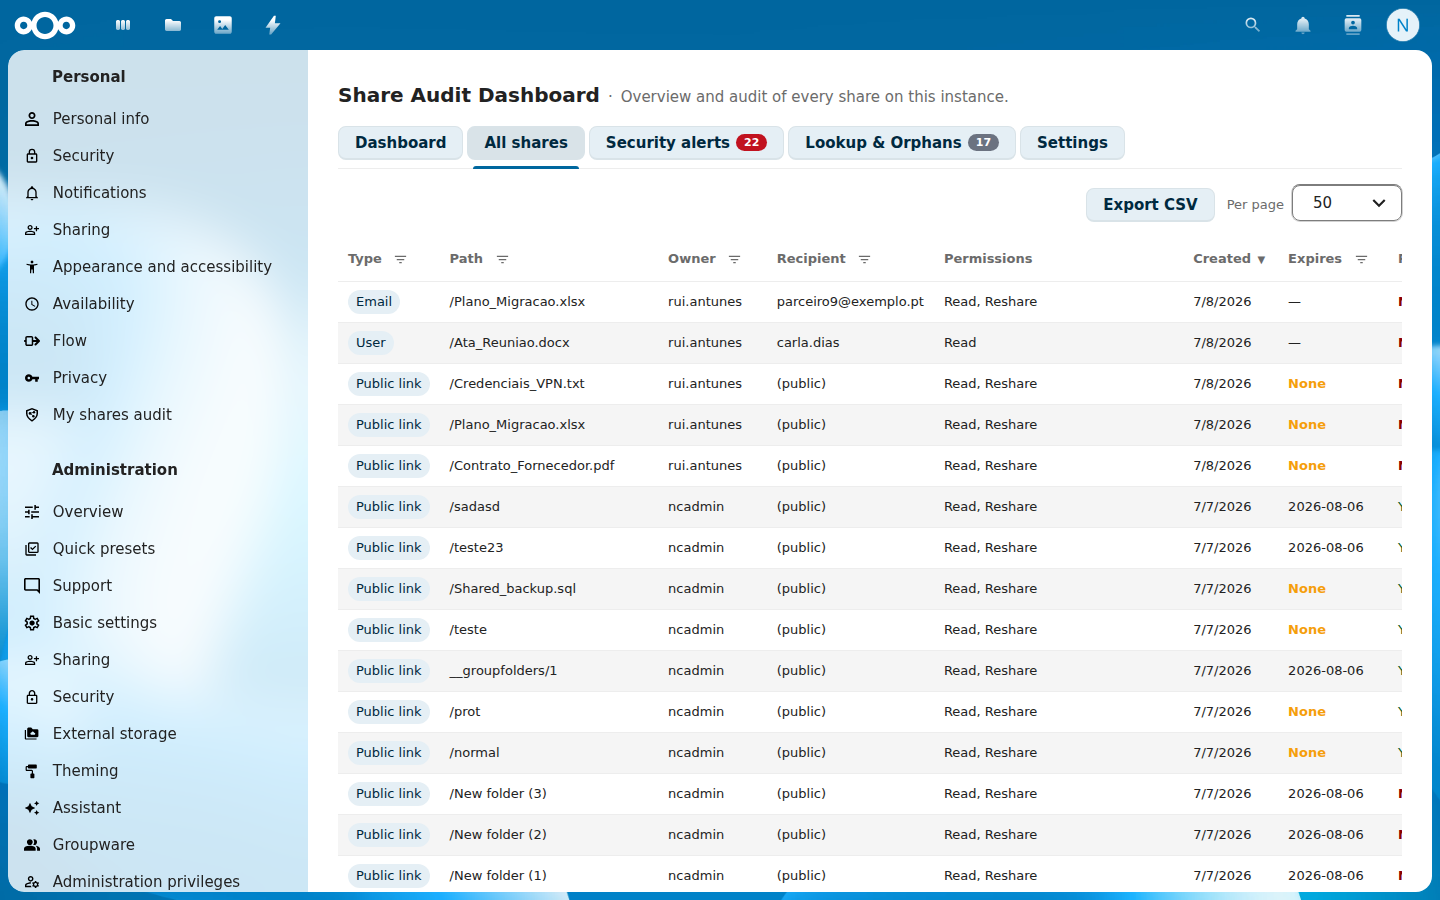Screen dimensions: 1440x900
Task: Open the user avatar menu N
Action: click(x=1402, y=25)
